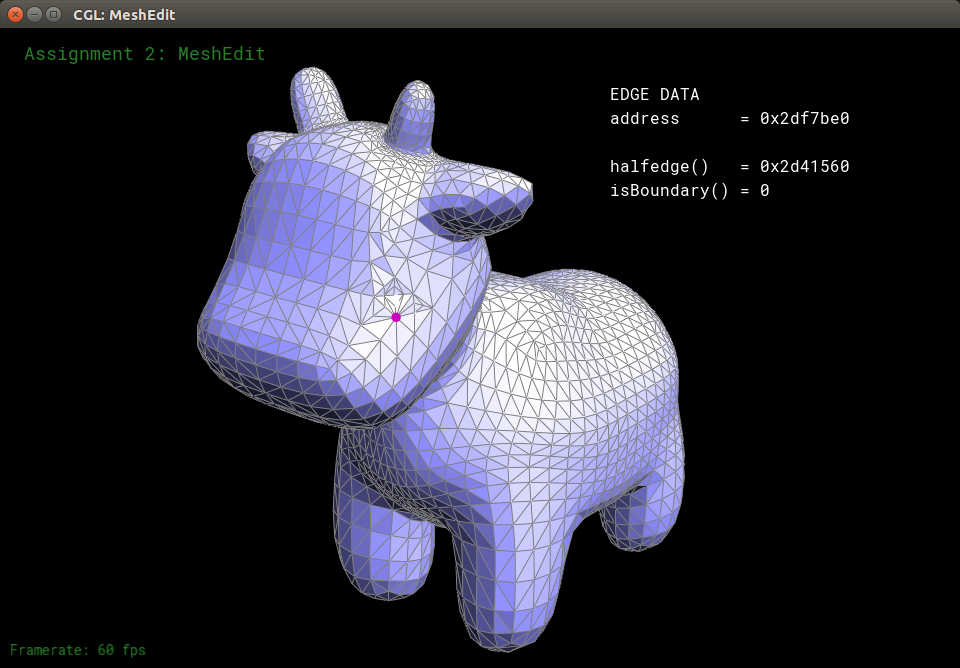Click the 'Assignment 2: MeshEdit' heading text
The height and width of the screenshot is (668, 960).
coord(145,54)
